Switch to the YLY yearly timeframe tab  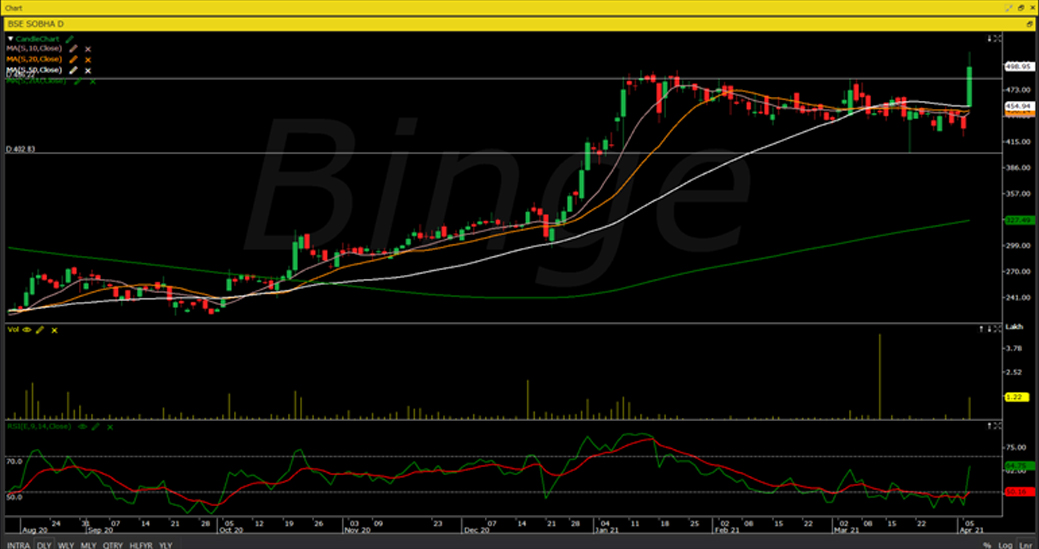[166, 544]
